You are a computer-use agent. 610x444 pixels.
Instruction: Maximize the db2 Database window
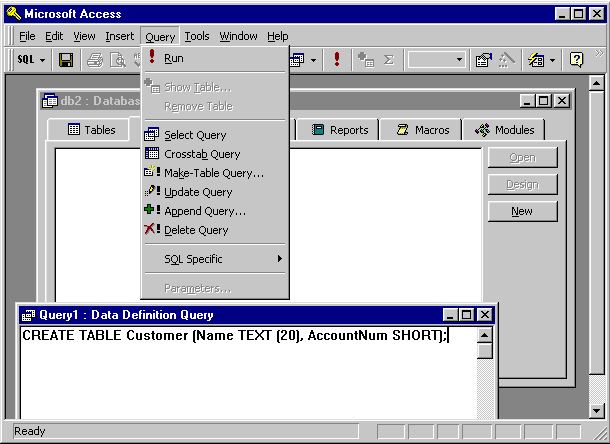[544, 101]
